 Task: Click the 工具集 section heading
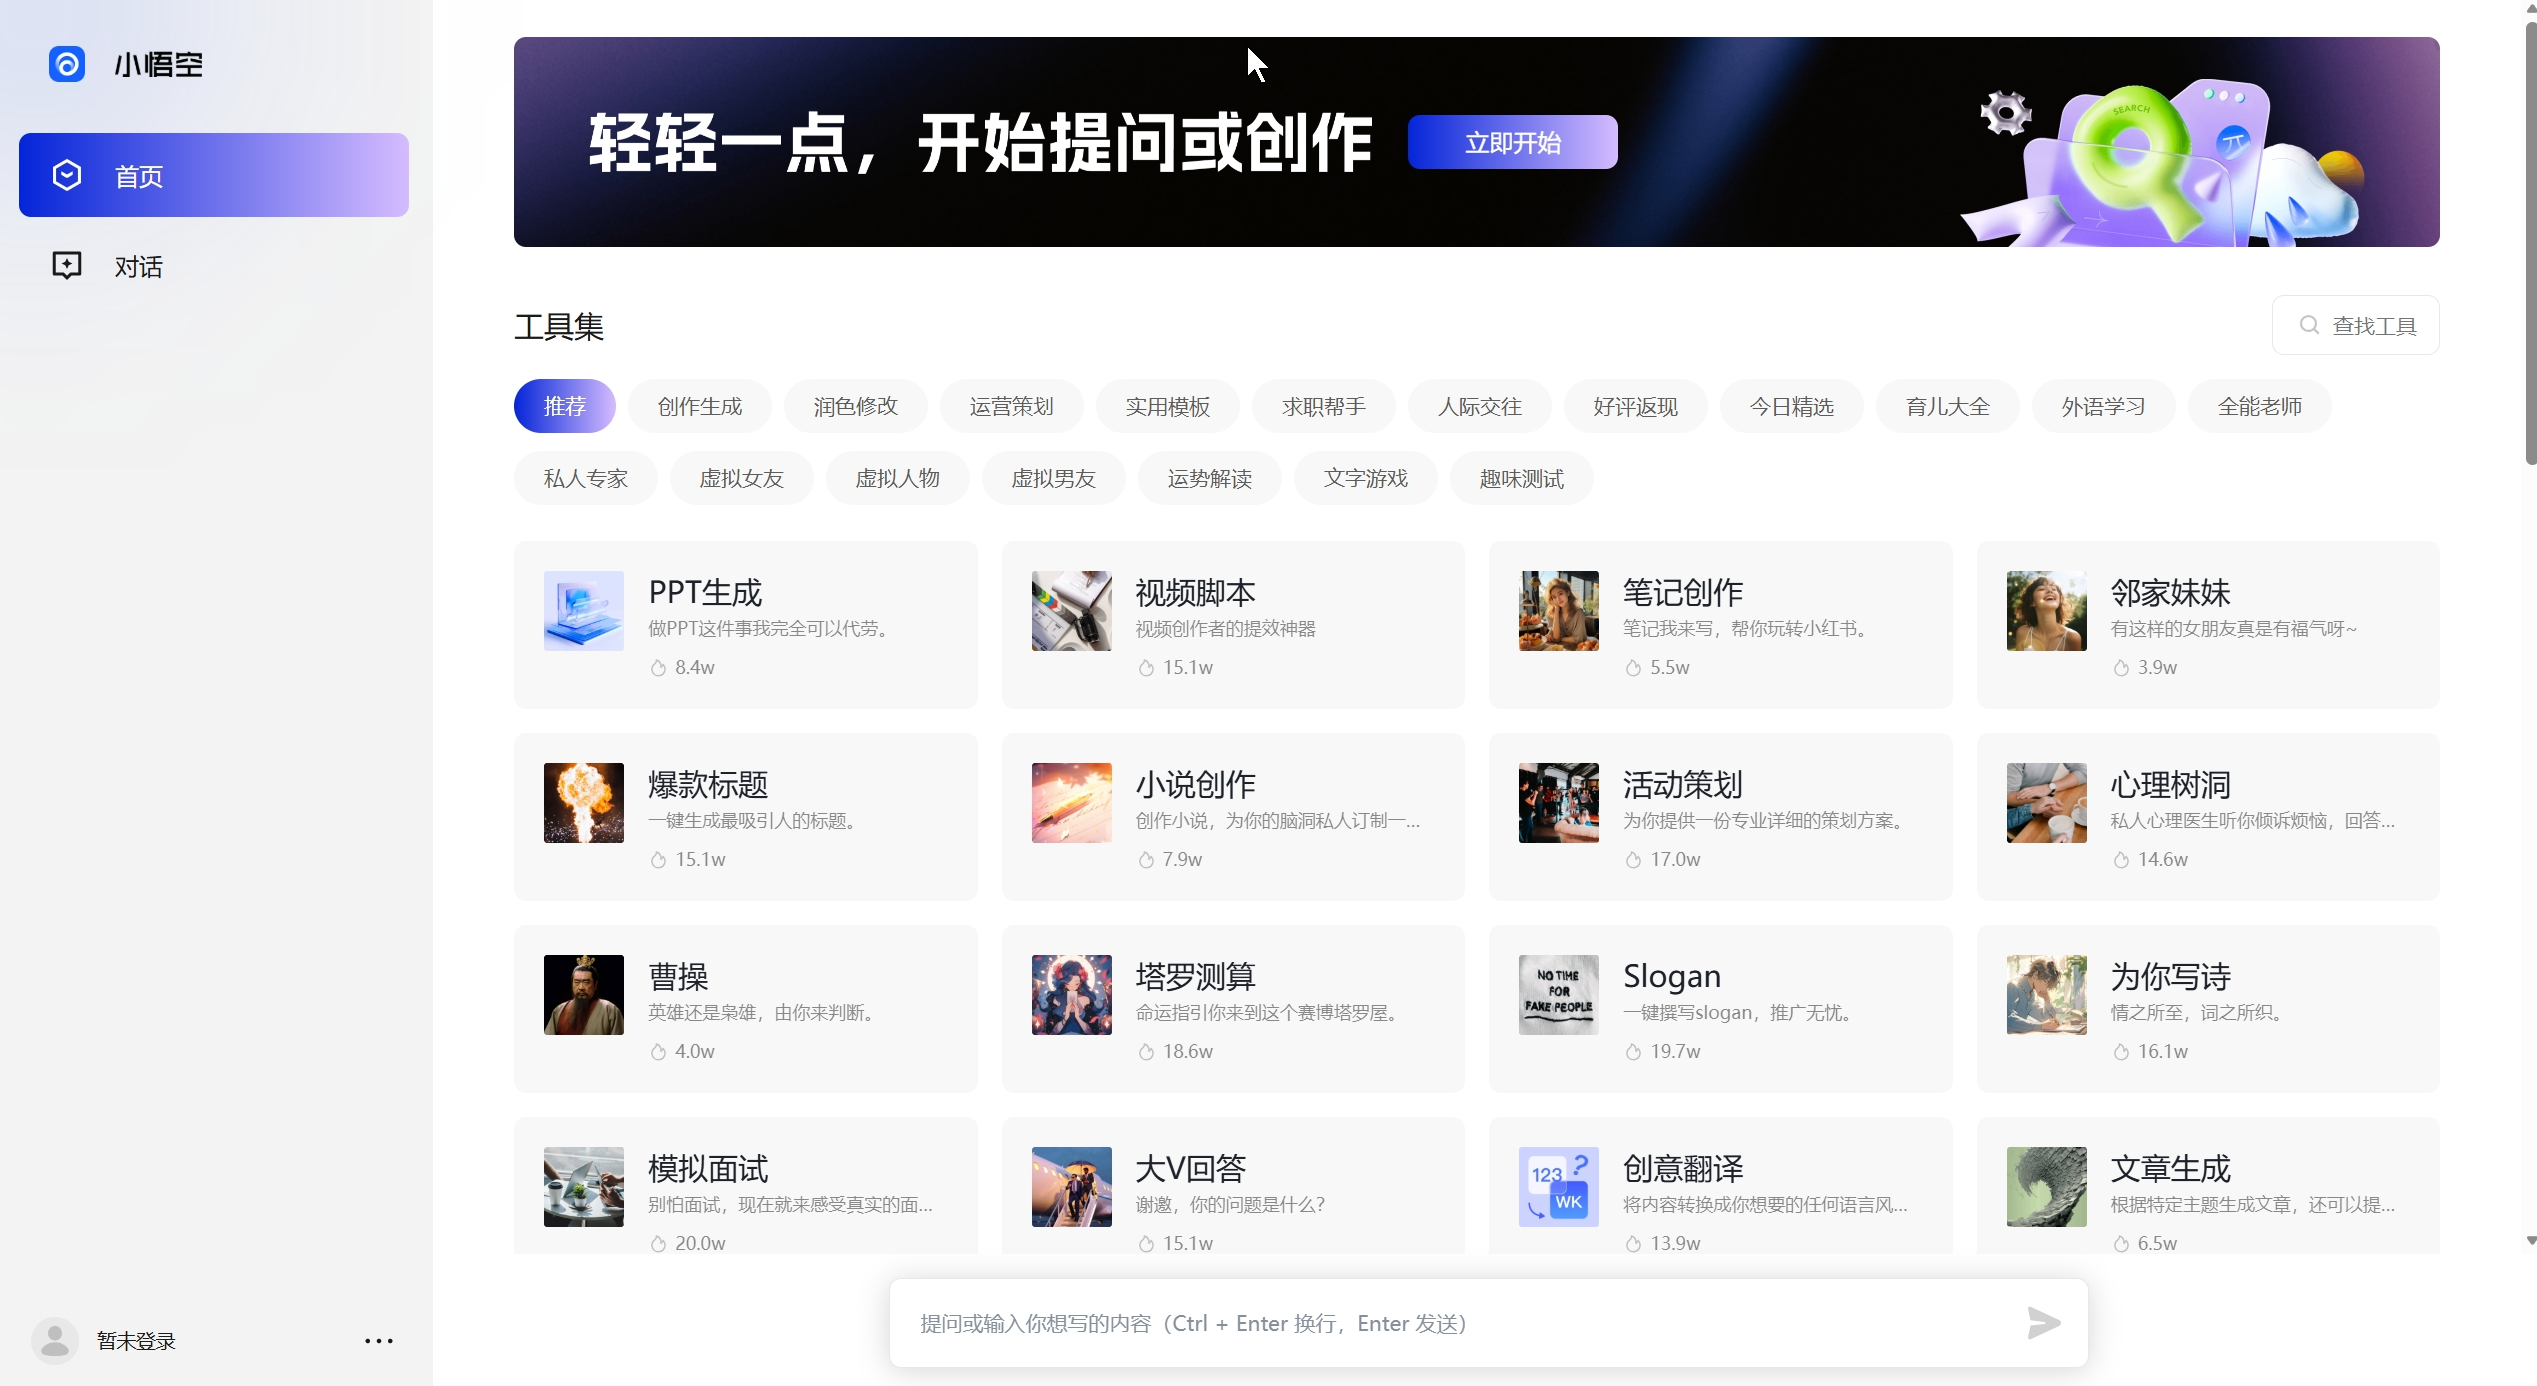pyautogui.click(x=559, y=327)
